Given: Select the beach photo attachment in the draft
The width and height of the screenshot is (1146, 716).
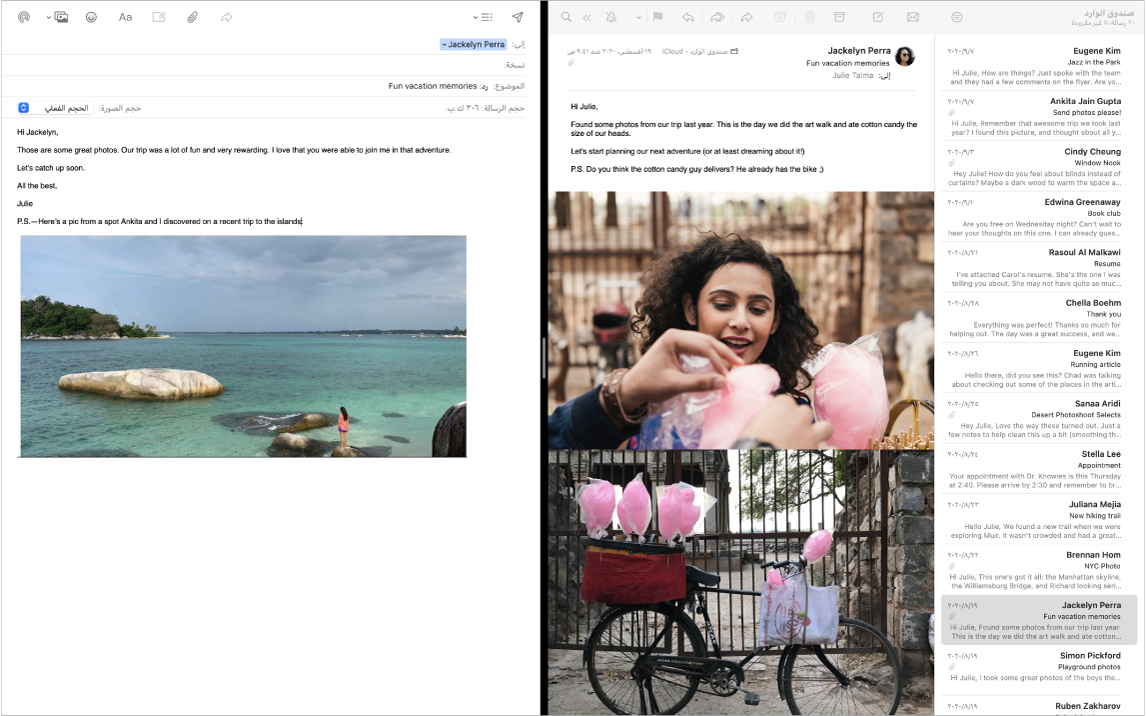Looking at the screenshot, I should click(x=243, y=346).
